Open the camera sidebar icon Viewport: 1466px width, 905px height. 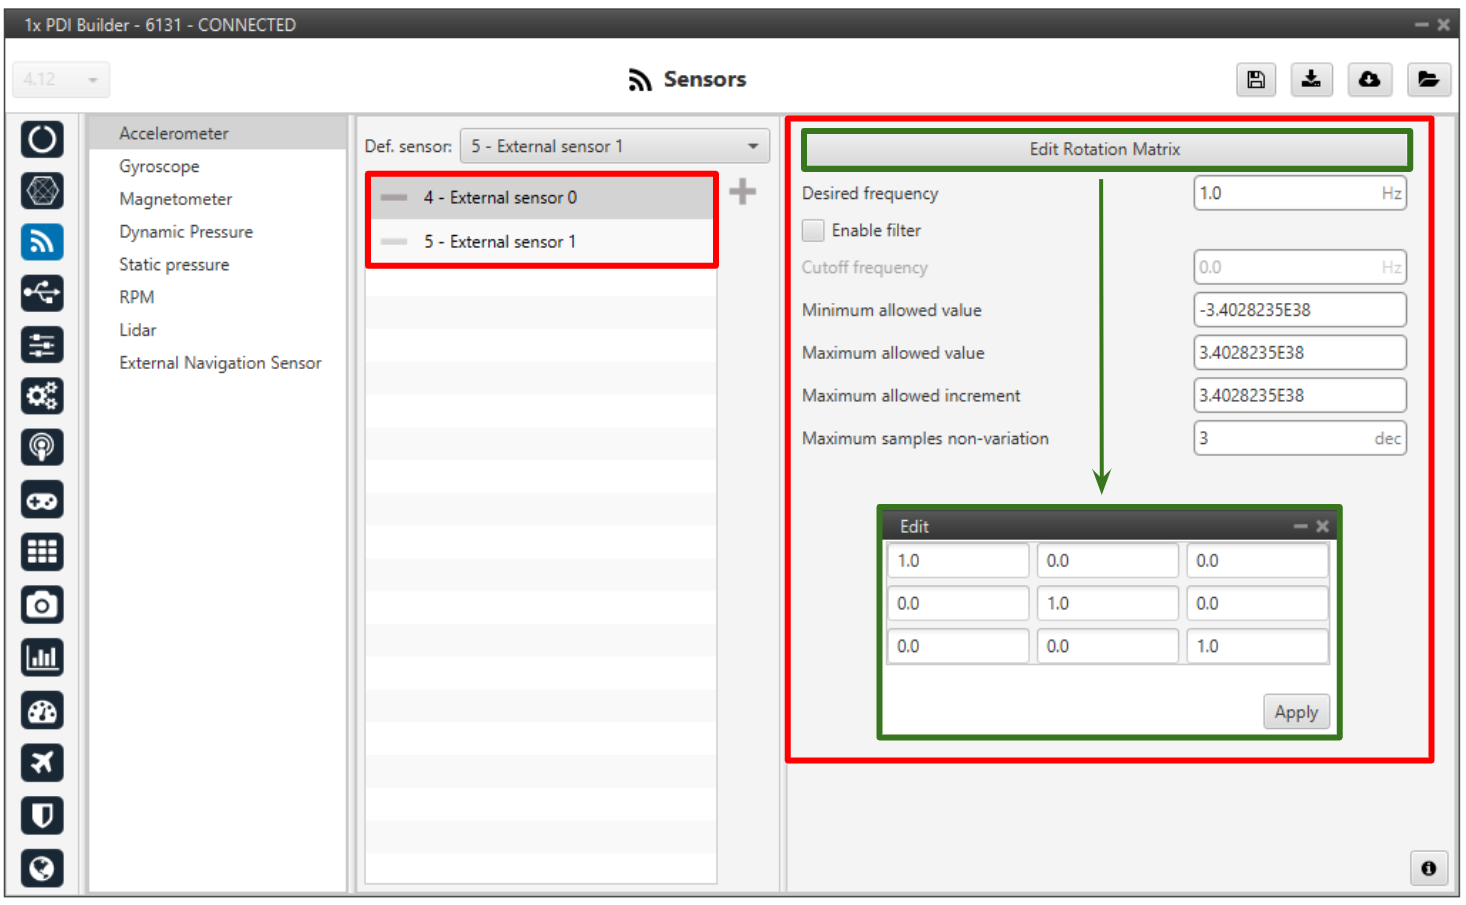pos(42,605)
